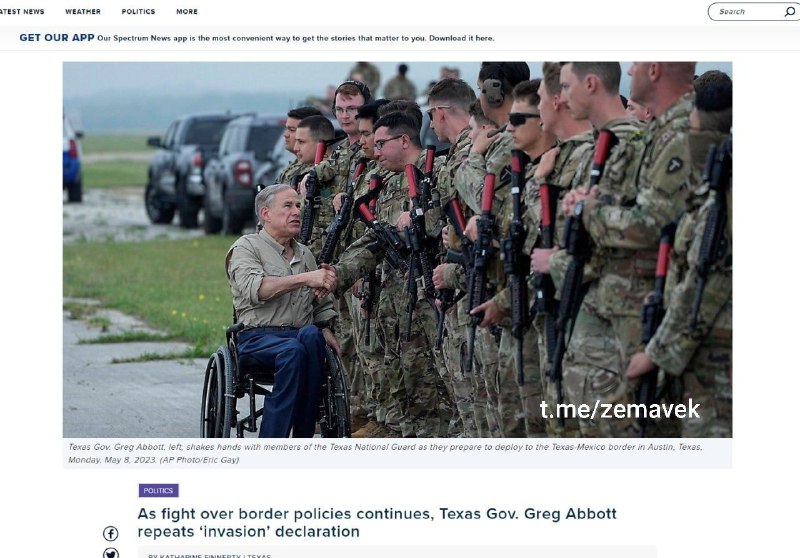Screen dimensions: 800x558
Task: Share the article on Twitter
Action: tap(110, 553)
